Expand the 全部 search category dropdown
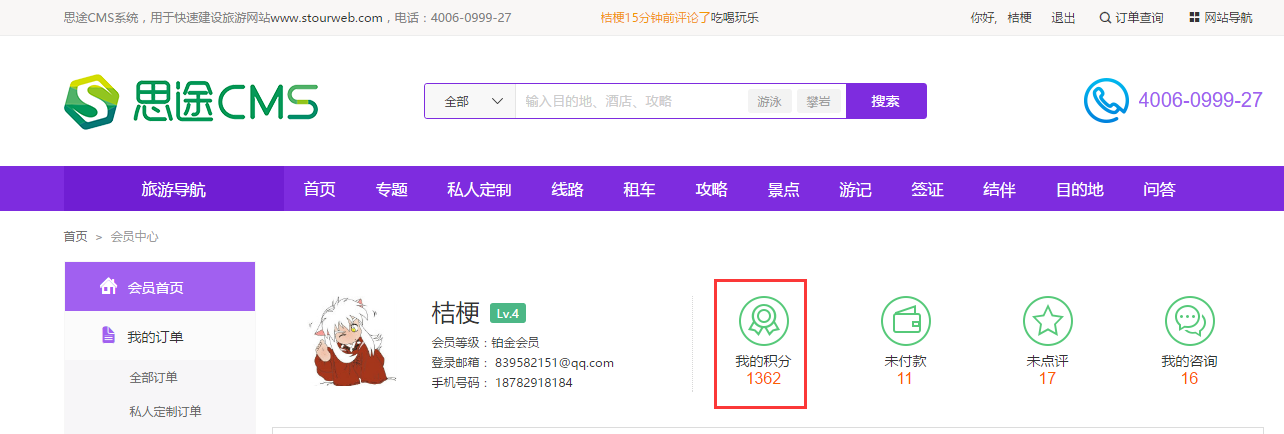Screen dimensions: 1284x434 (471, 101)
